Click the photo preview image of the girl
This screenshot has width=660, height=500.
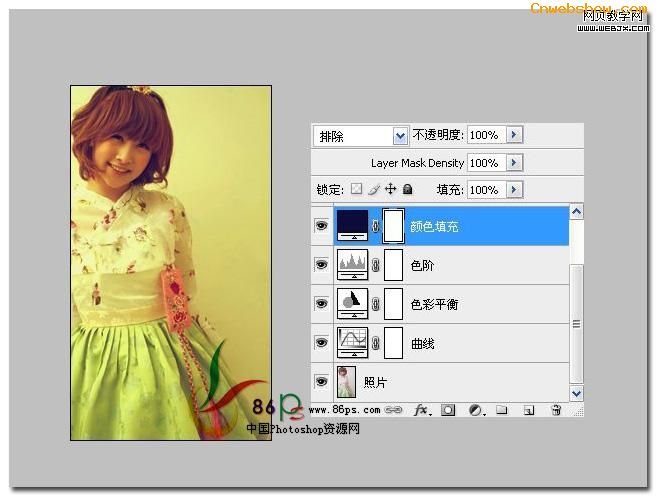click(x=171, y=263)
